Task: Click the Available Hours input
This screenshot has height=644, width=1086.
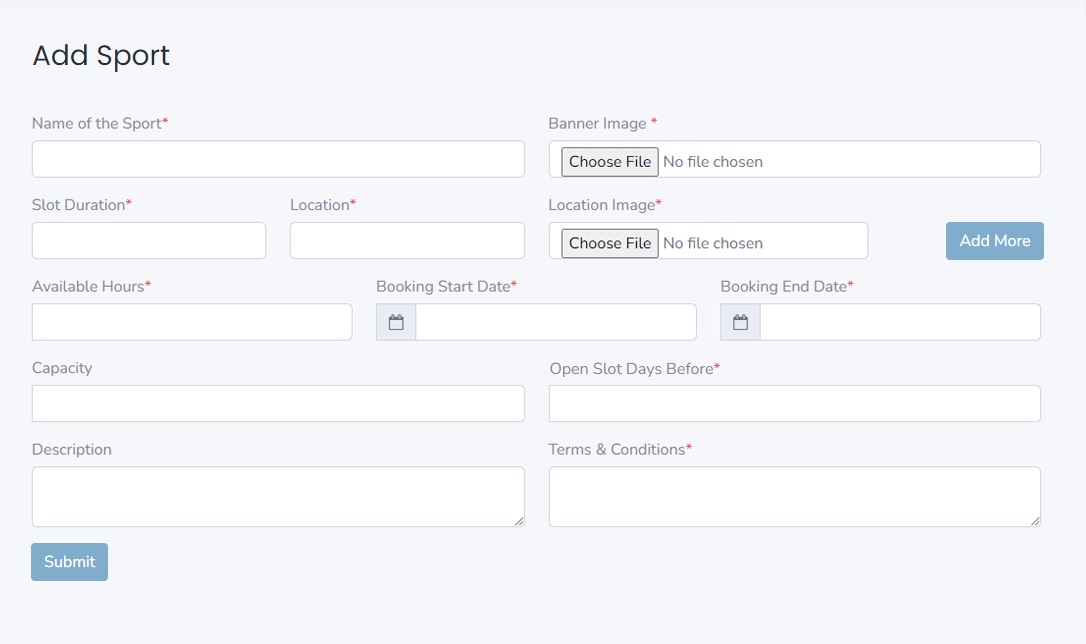Action: (192, 322)
